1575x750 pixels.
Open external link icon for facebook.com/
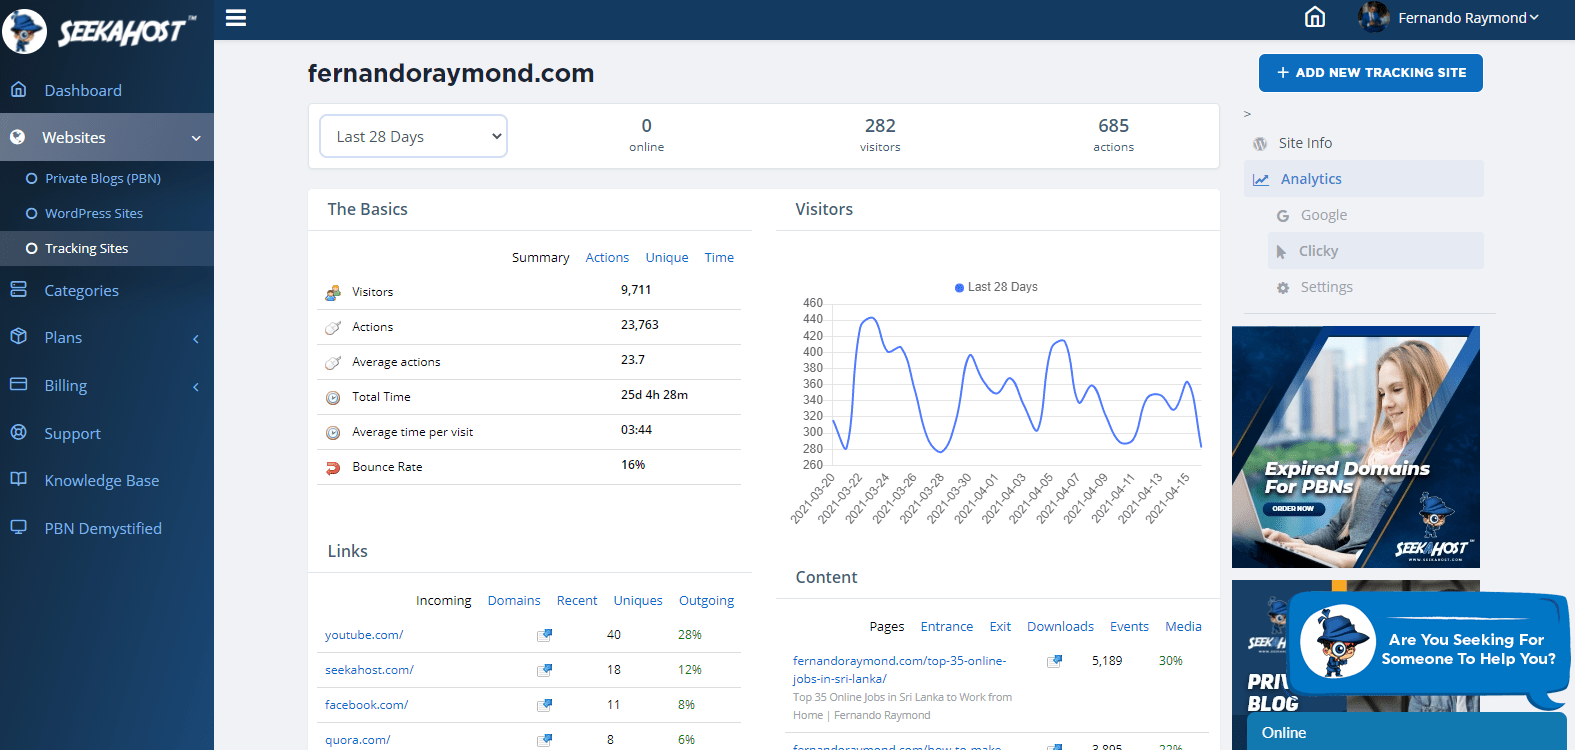coord(544,705)
